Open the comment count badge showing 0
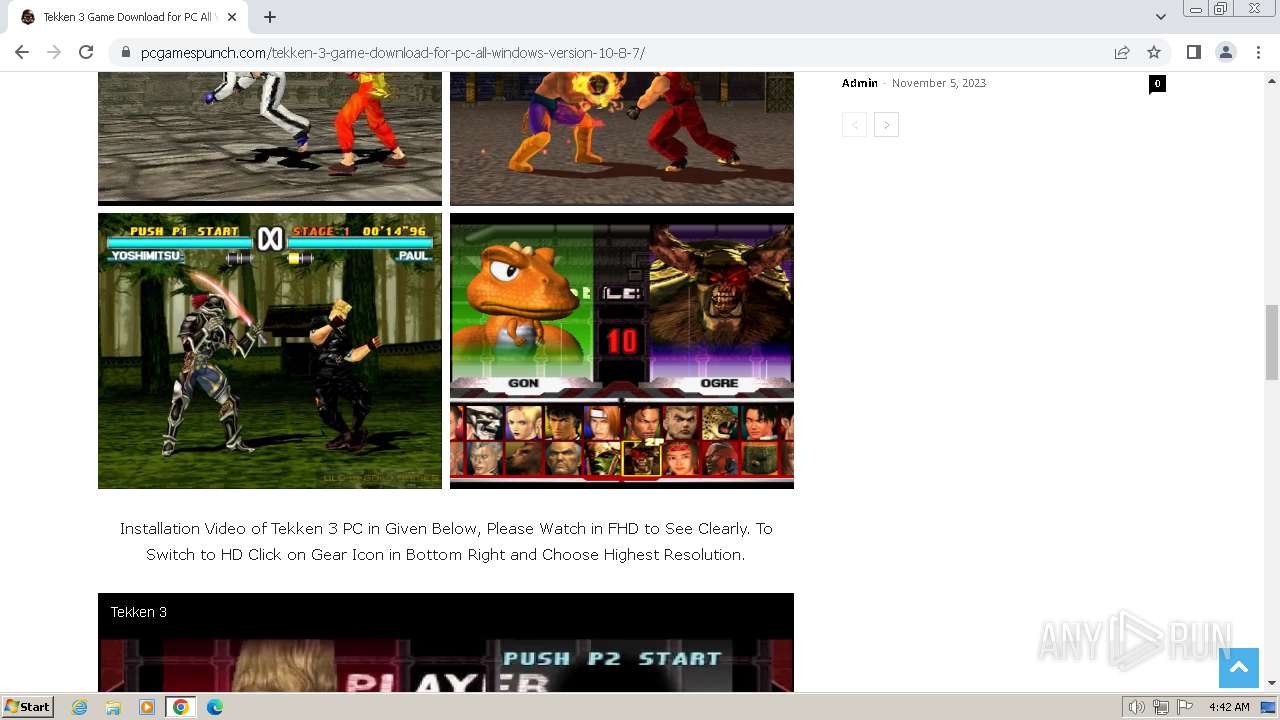Viewport: 1280px width, 720px height. click(x=1157, y=84)
